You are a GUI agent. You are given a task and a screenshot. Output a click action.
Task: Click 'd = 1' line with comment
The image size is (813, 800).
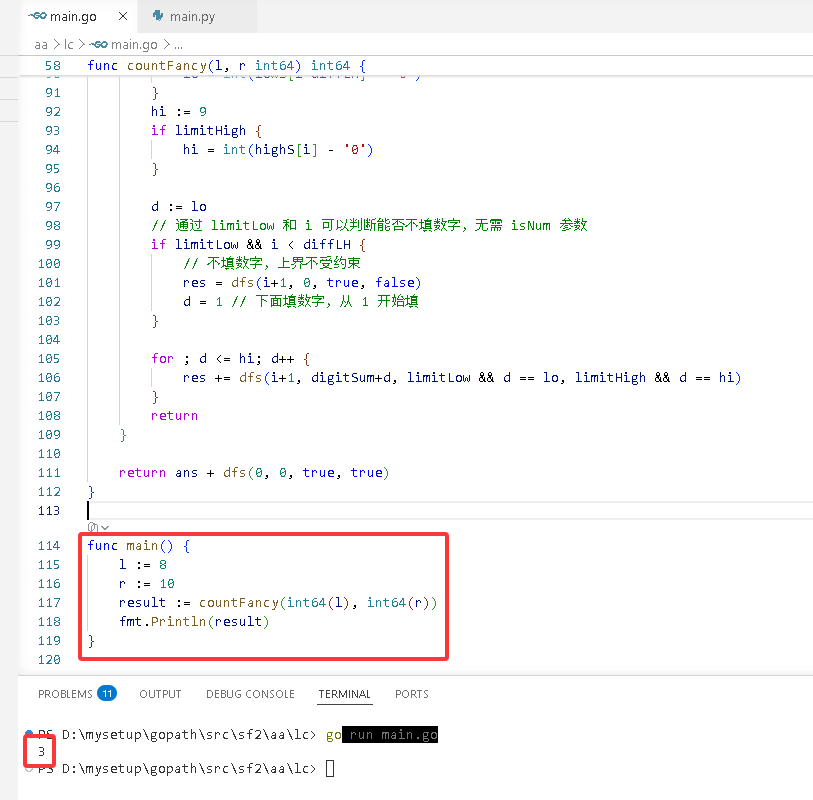coord(301,301)
